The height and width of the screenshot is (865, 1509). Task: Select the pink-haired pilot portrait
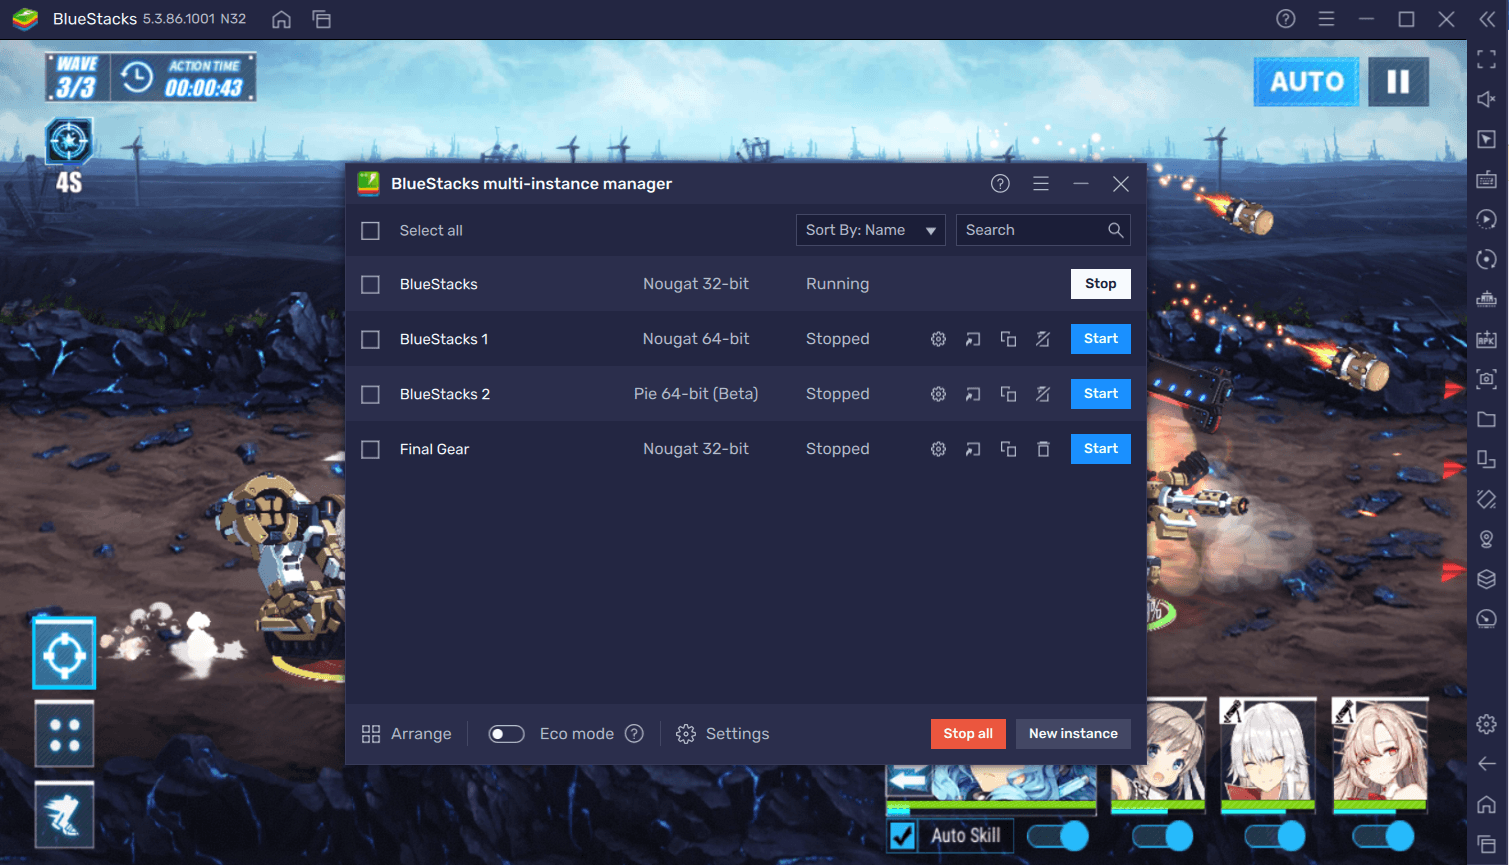[x=1379, y=753]
